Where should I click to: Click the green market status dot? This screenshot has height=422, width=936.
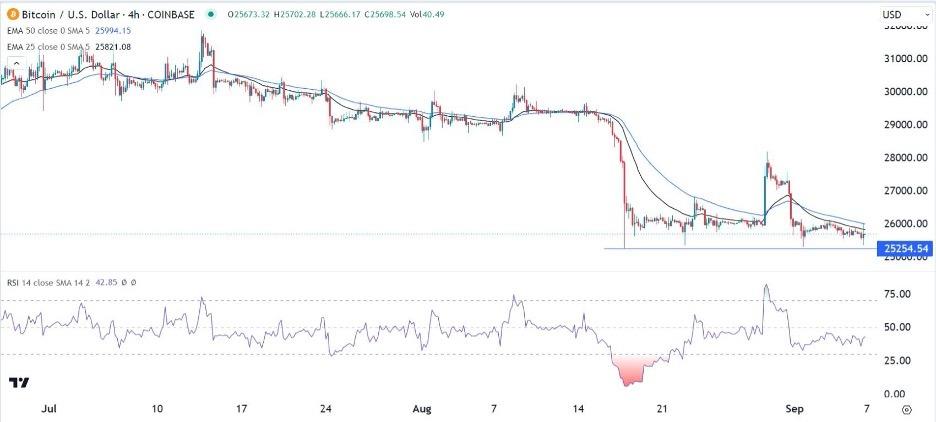tap(210, 14)
